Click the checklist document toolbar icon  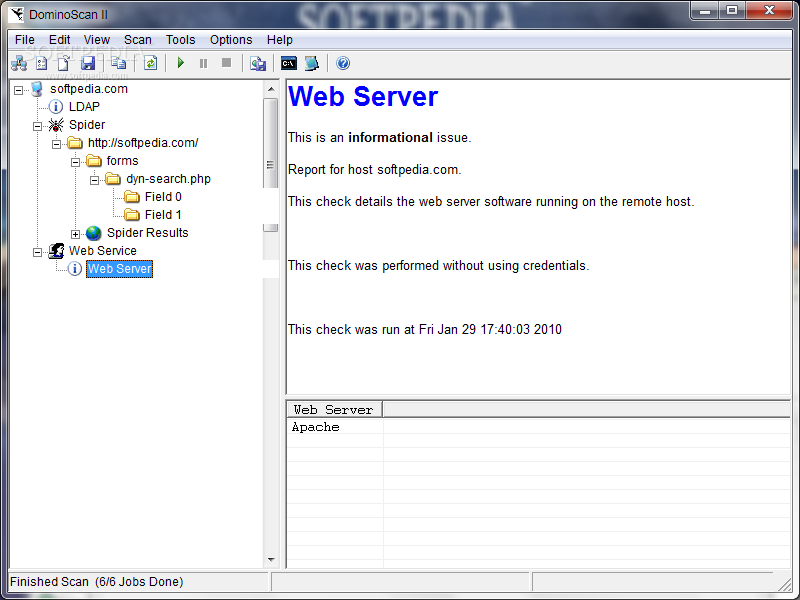[x=42, y=63]
